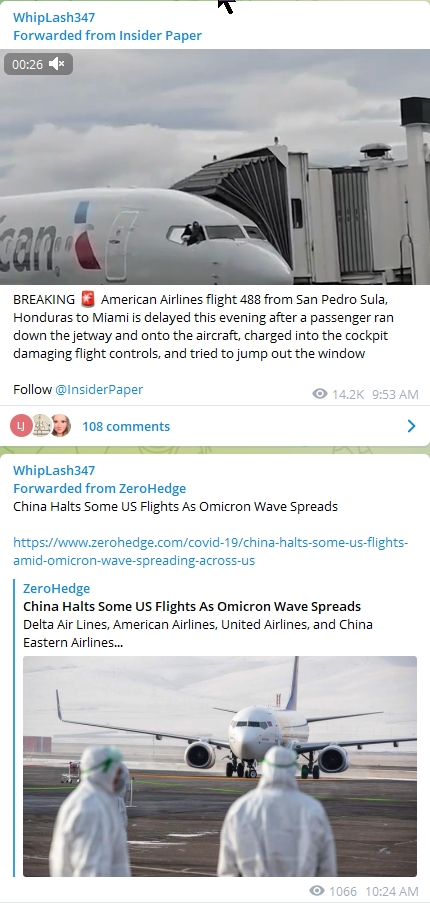
Task: Click the 00:26 video duration badge
Action: coord(28,64)
